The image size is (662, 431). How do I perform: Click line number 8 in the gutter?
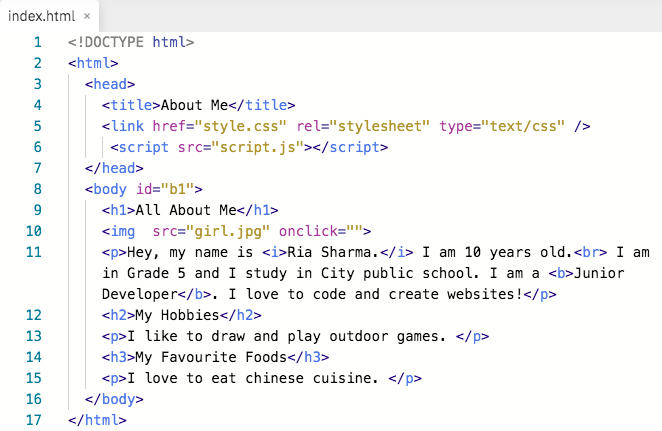pyautogui.click(x=38, y=189)
